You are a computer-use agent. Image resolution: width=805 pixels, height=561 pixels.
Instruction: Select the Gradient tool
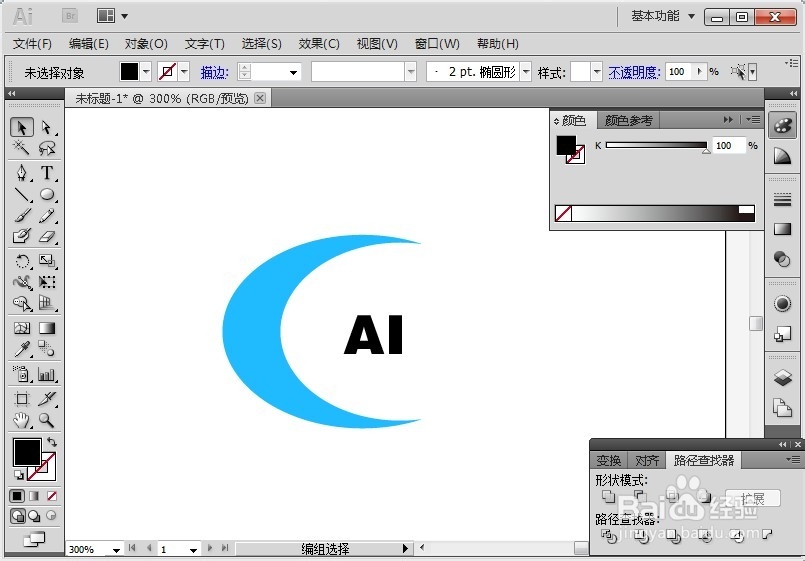coord(46,328)
